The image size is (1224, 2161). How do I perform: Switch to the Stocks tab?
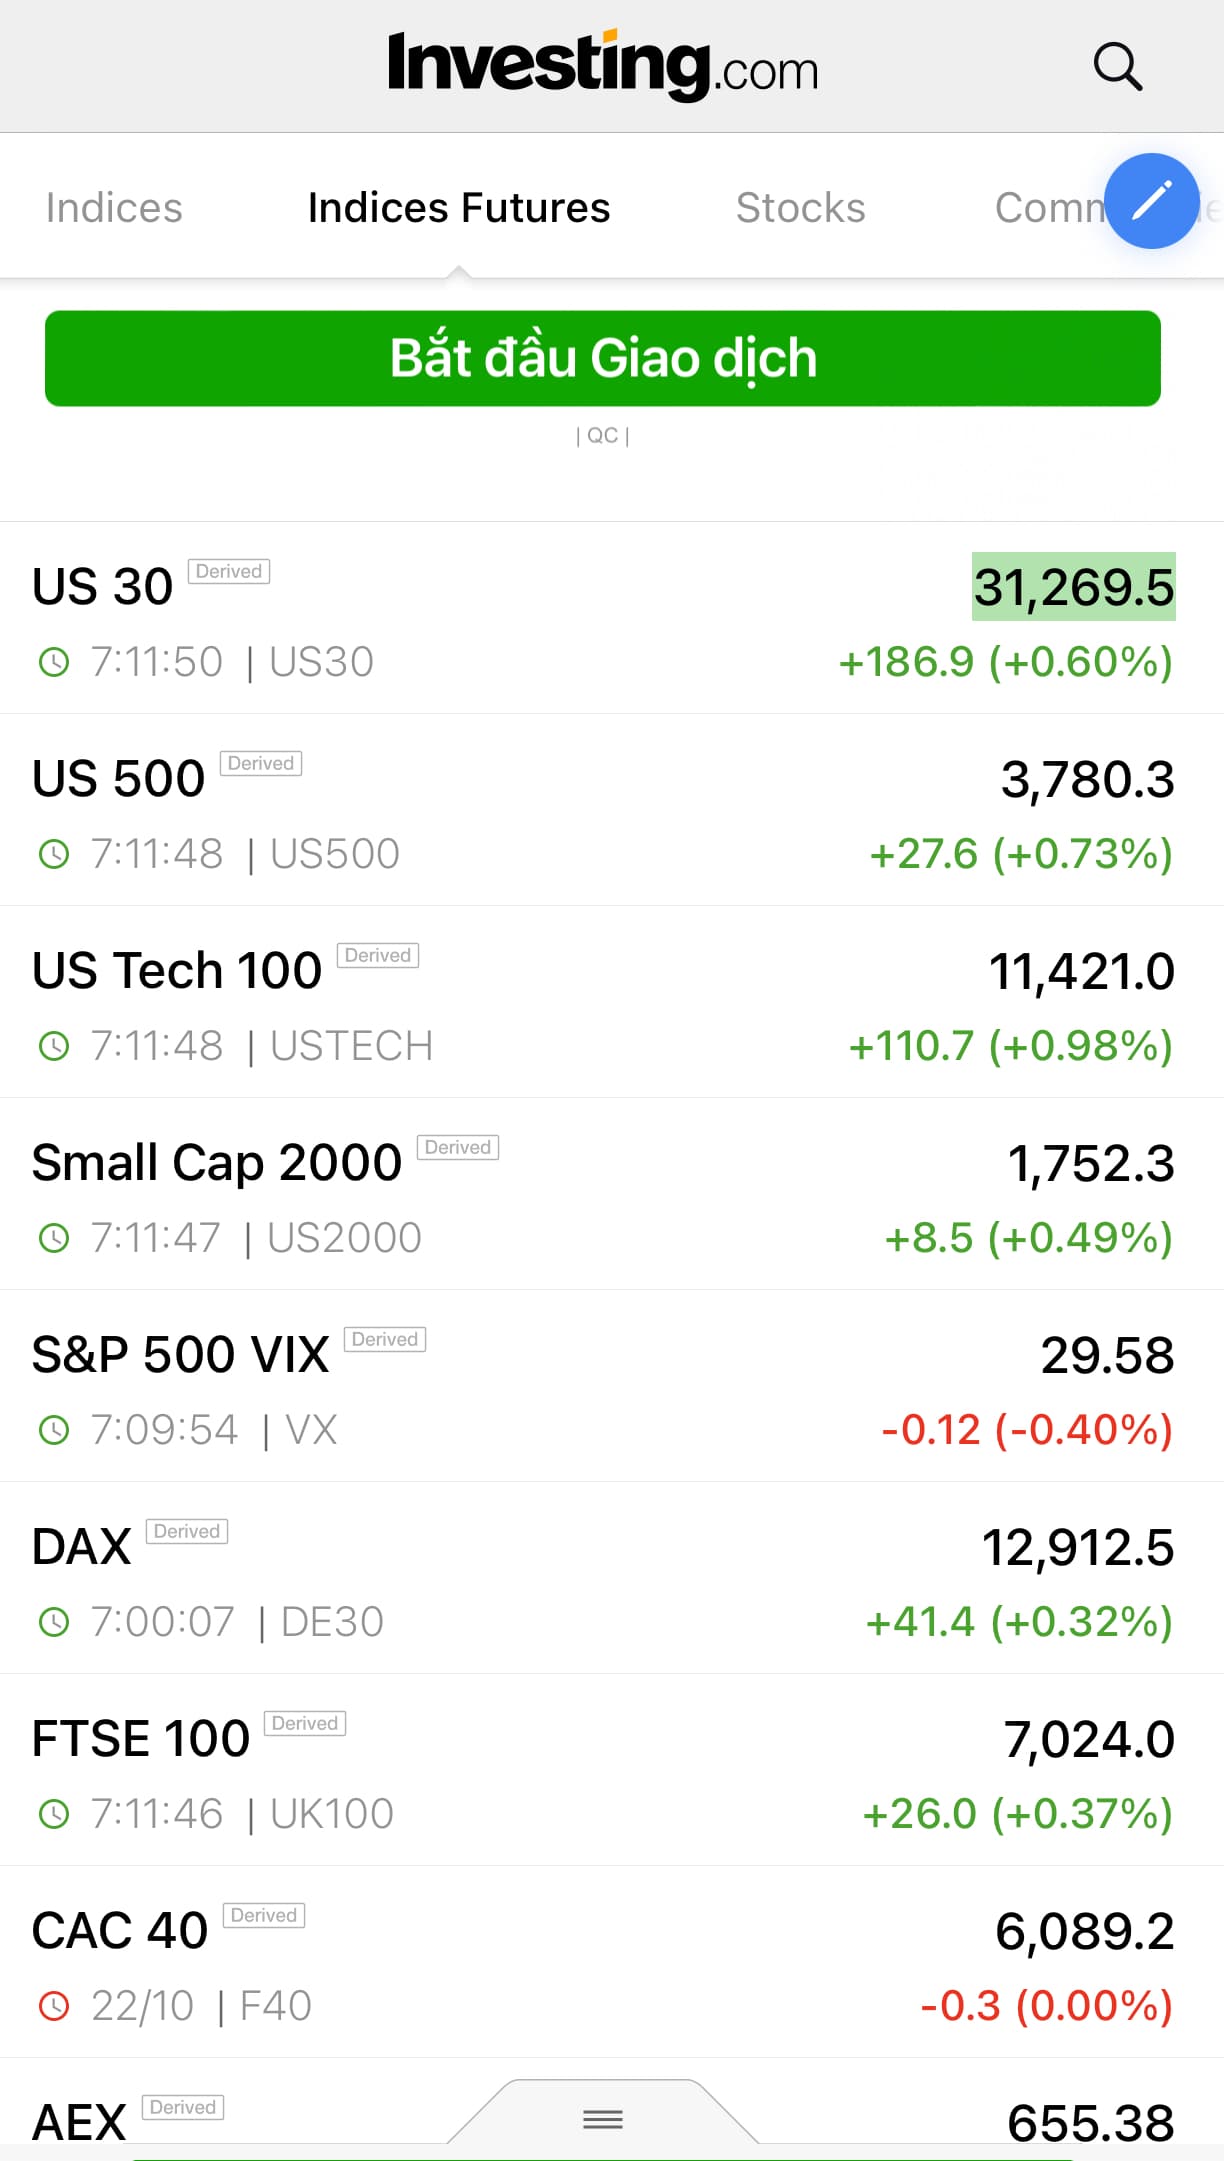pos(800,208)
